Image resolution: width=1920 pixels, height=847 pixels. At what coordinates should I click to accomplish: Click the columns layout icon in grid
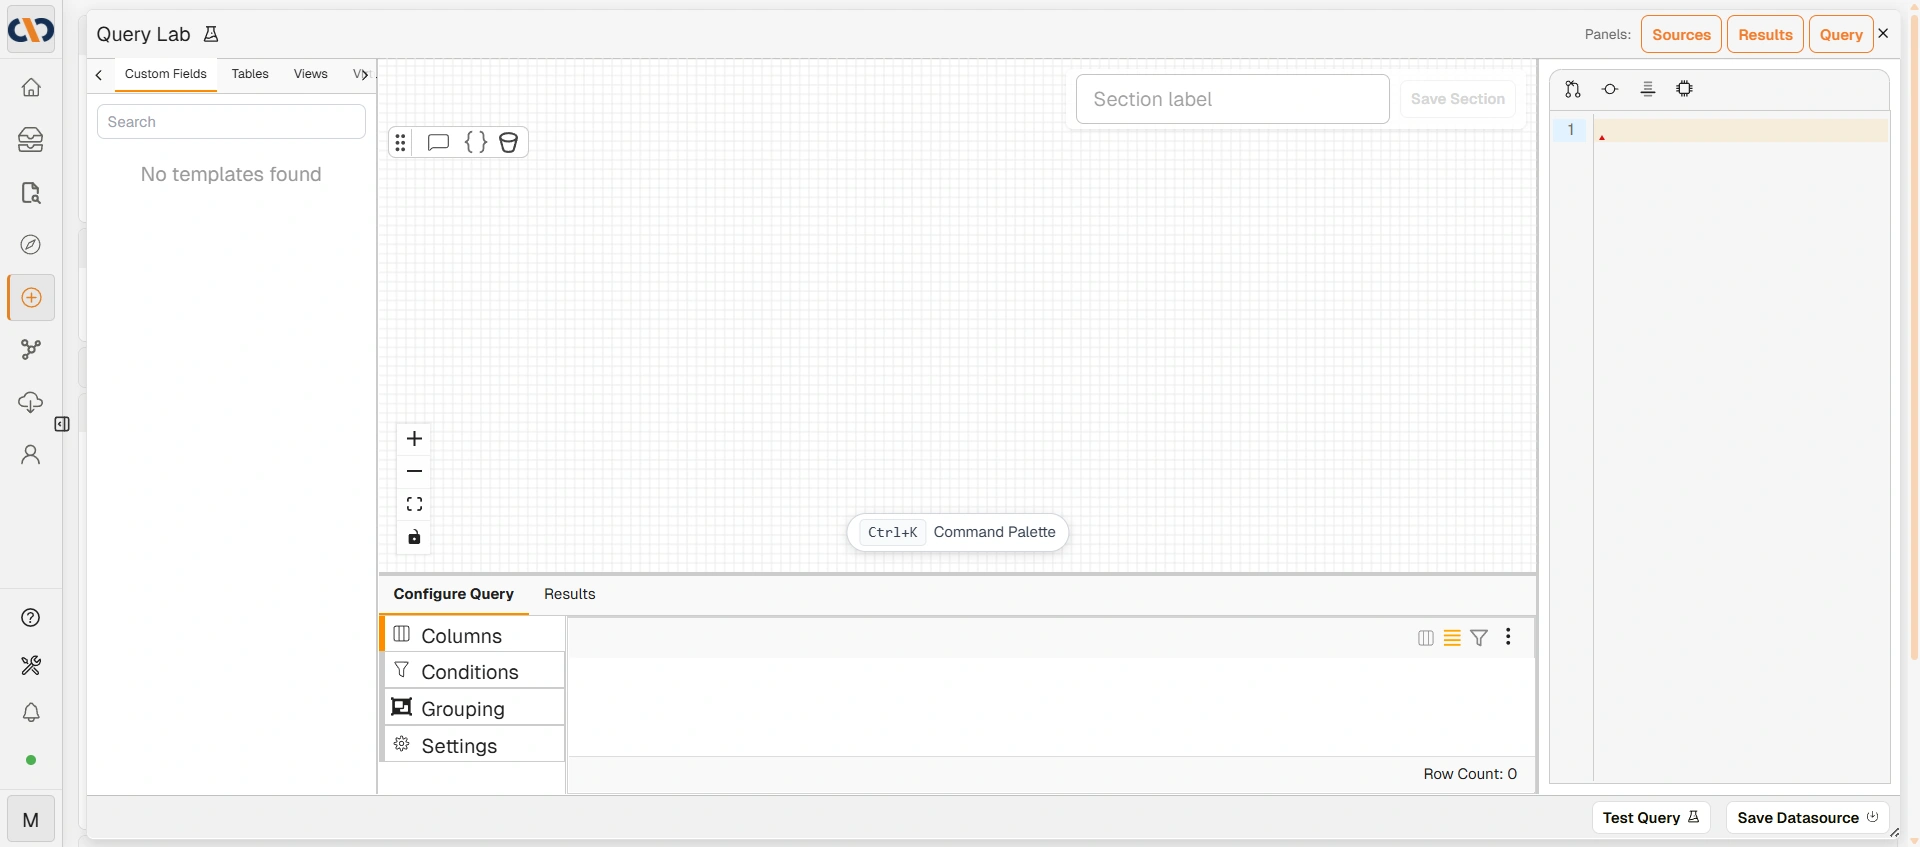(x=1426, y=638)
